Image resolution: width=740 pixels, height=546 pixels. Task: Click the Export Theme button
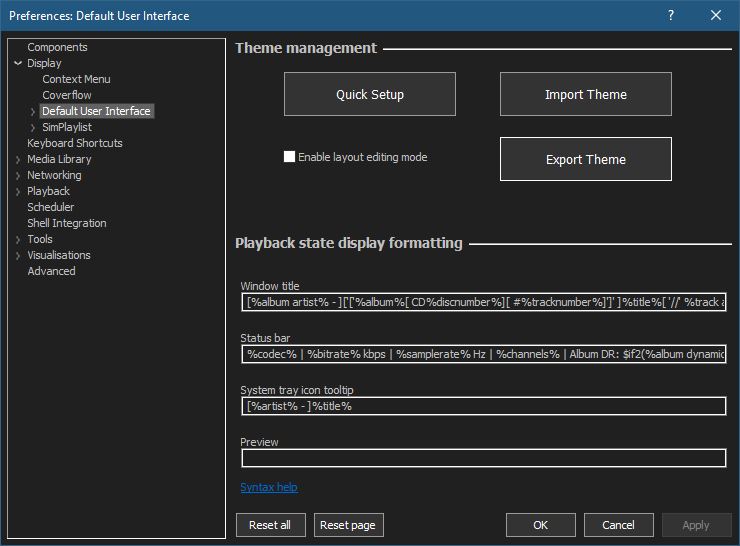(585, 159)
